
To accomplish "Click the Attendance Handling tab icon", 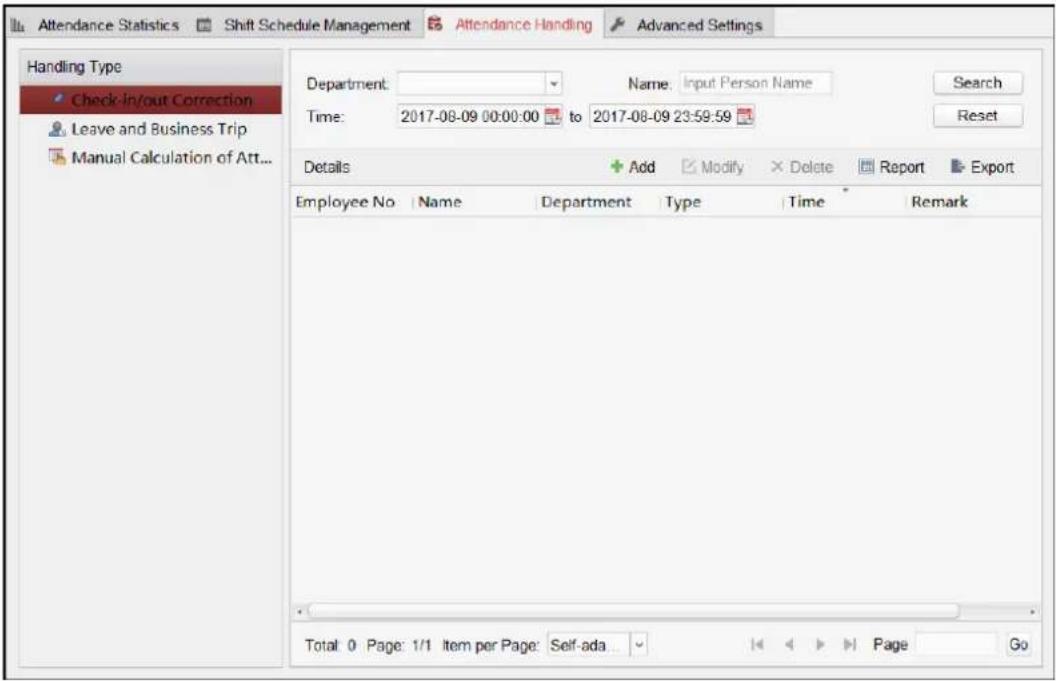I will [x=435, y=24].
